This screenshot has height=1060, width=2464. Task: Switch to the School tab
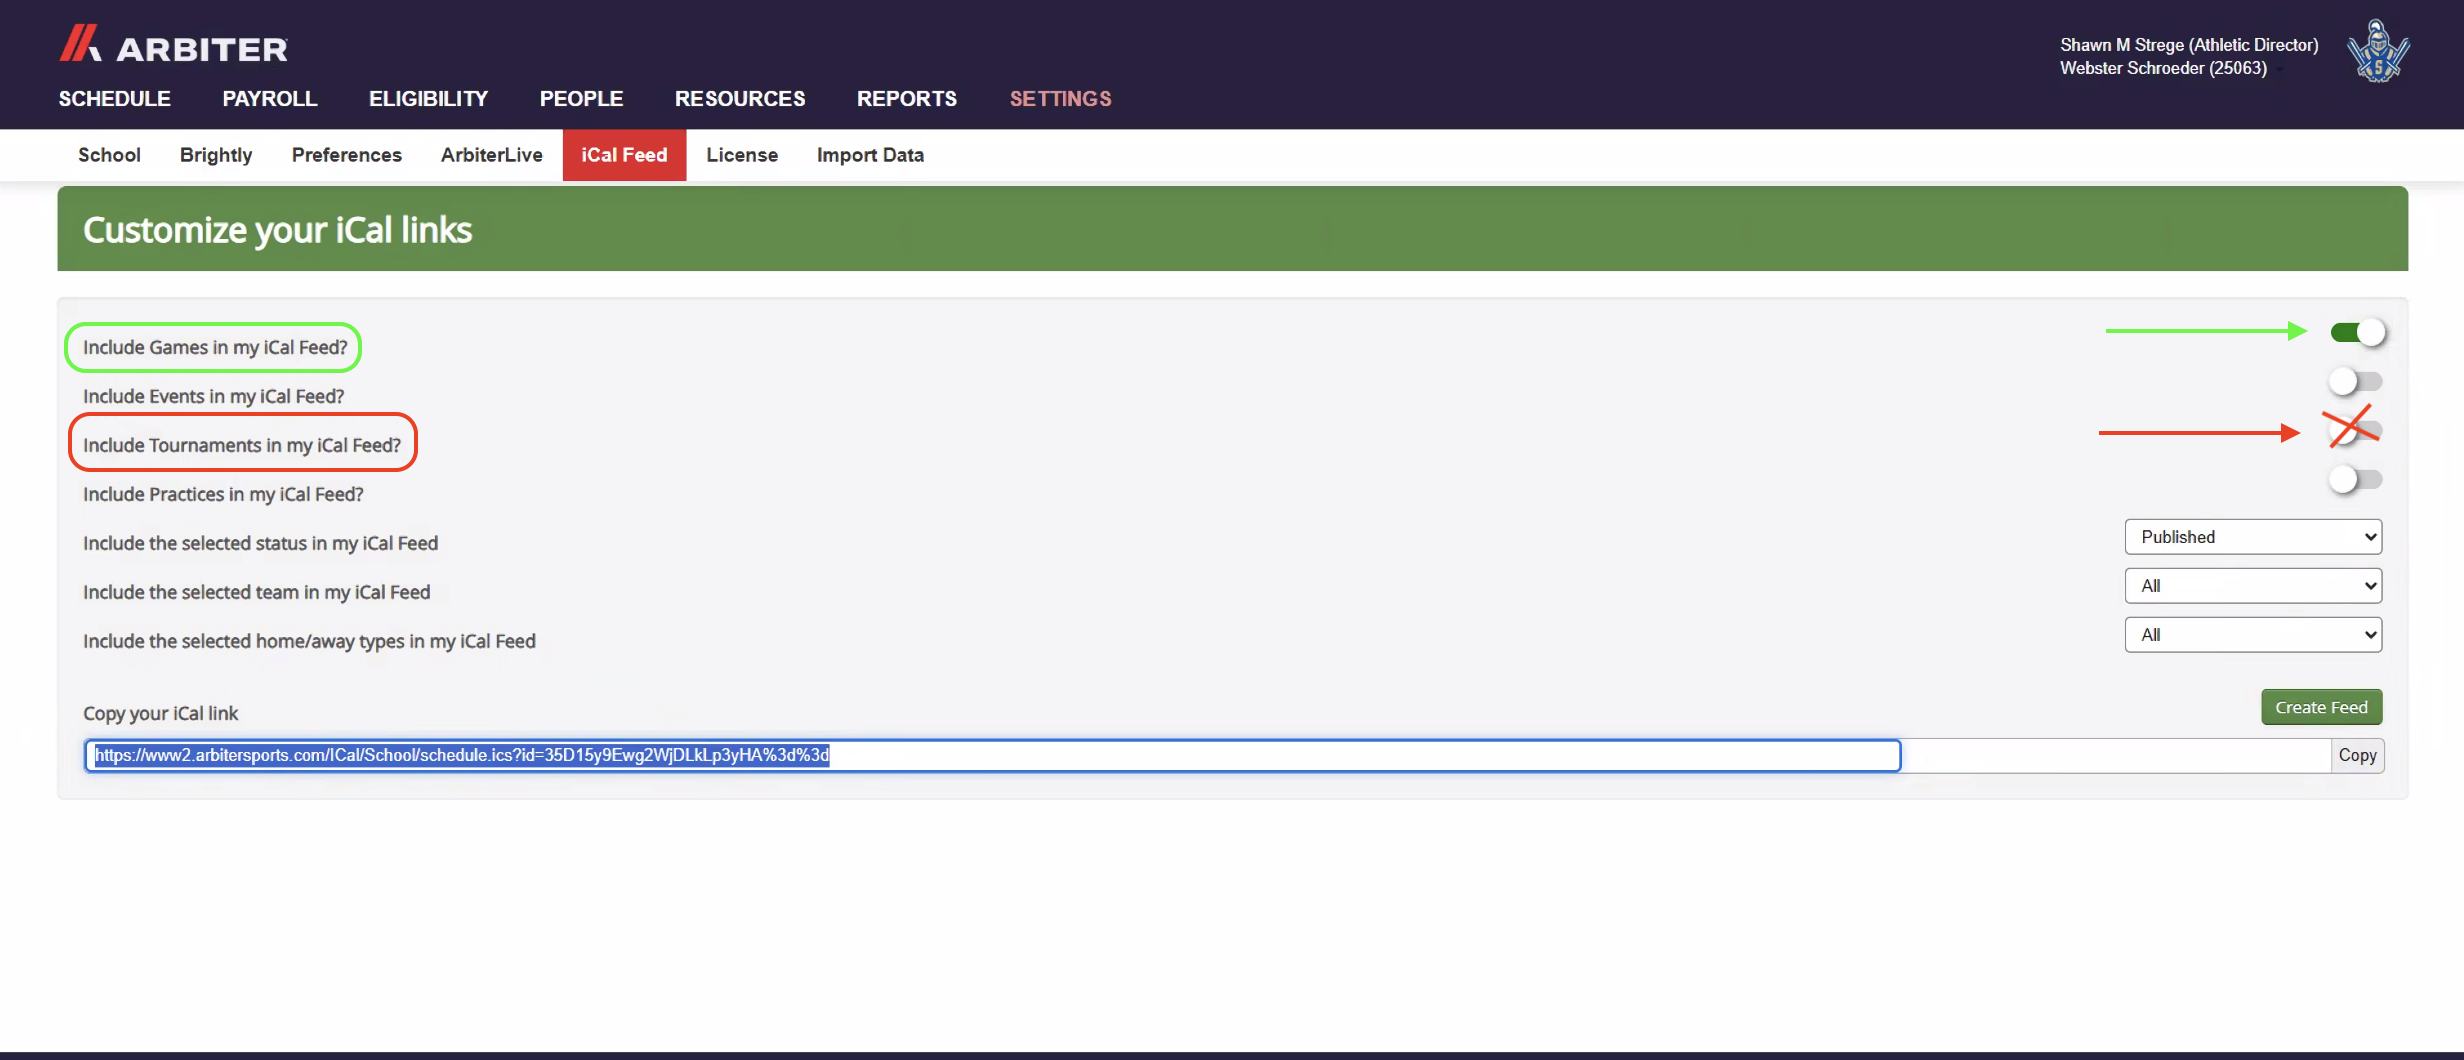109,155
